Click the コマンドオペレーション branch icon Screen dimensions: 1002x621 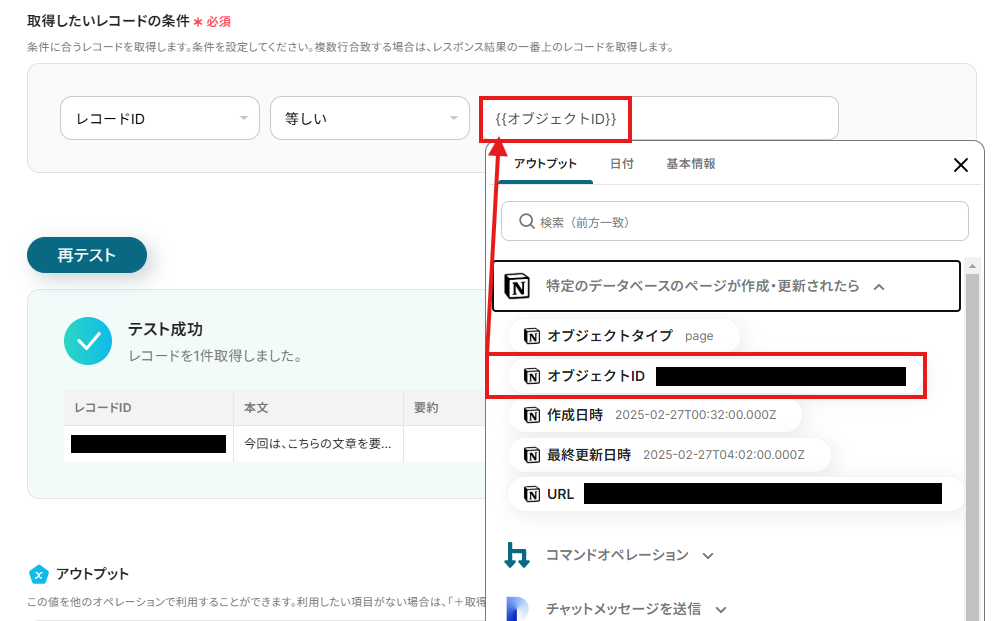click(x=517, y=555)
